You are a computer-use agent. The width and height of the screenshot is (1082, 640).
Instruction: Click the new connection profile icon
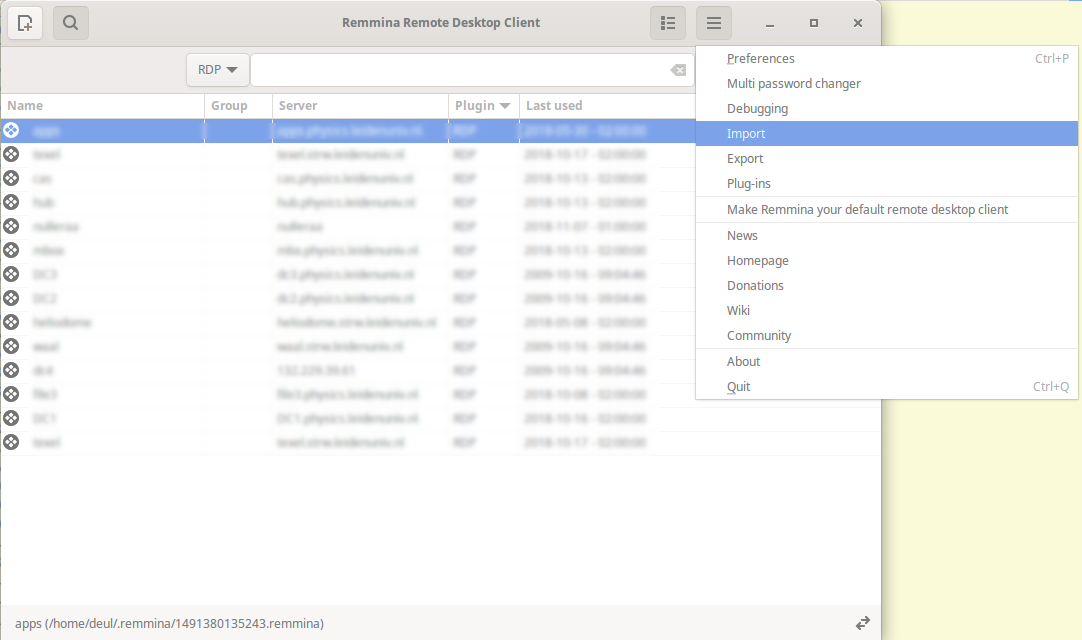(x=25, y=23)
